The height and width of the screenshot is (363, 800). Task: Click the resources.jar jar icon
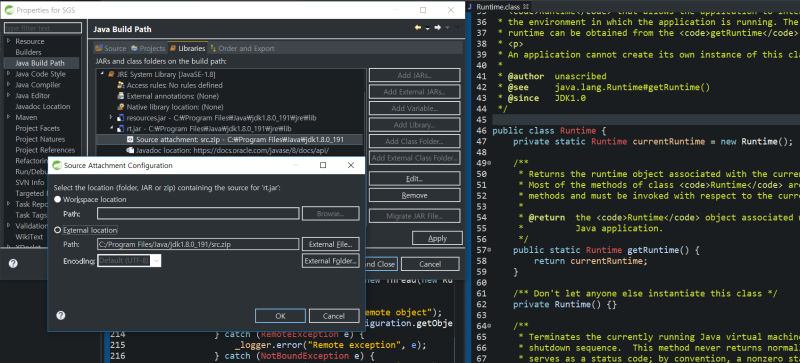[121, 117]
